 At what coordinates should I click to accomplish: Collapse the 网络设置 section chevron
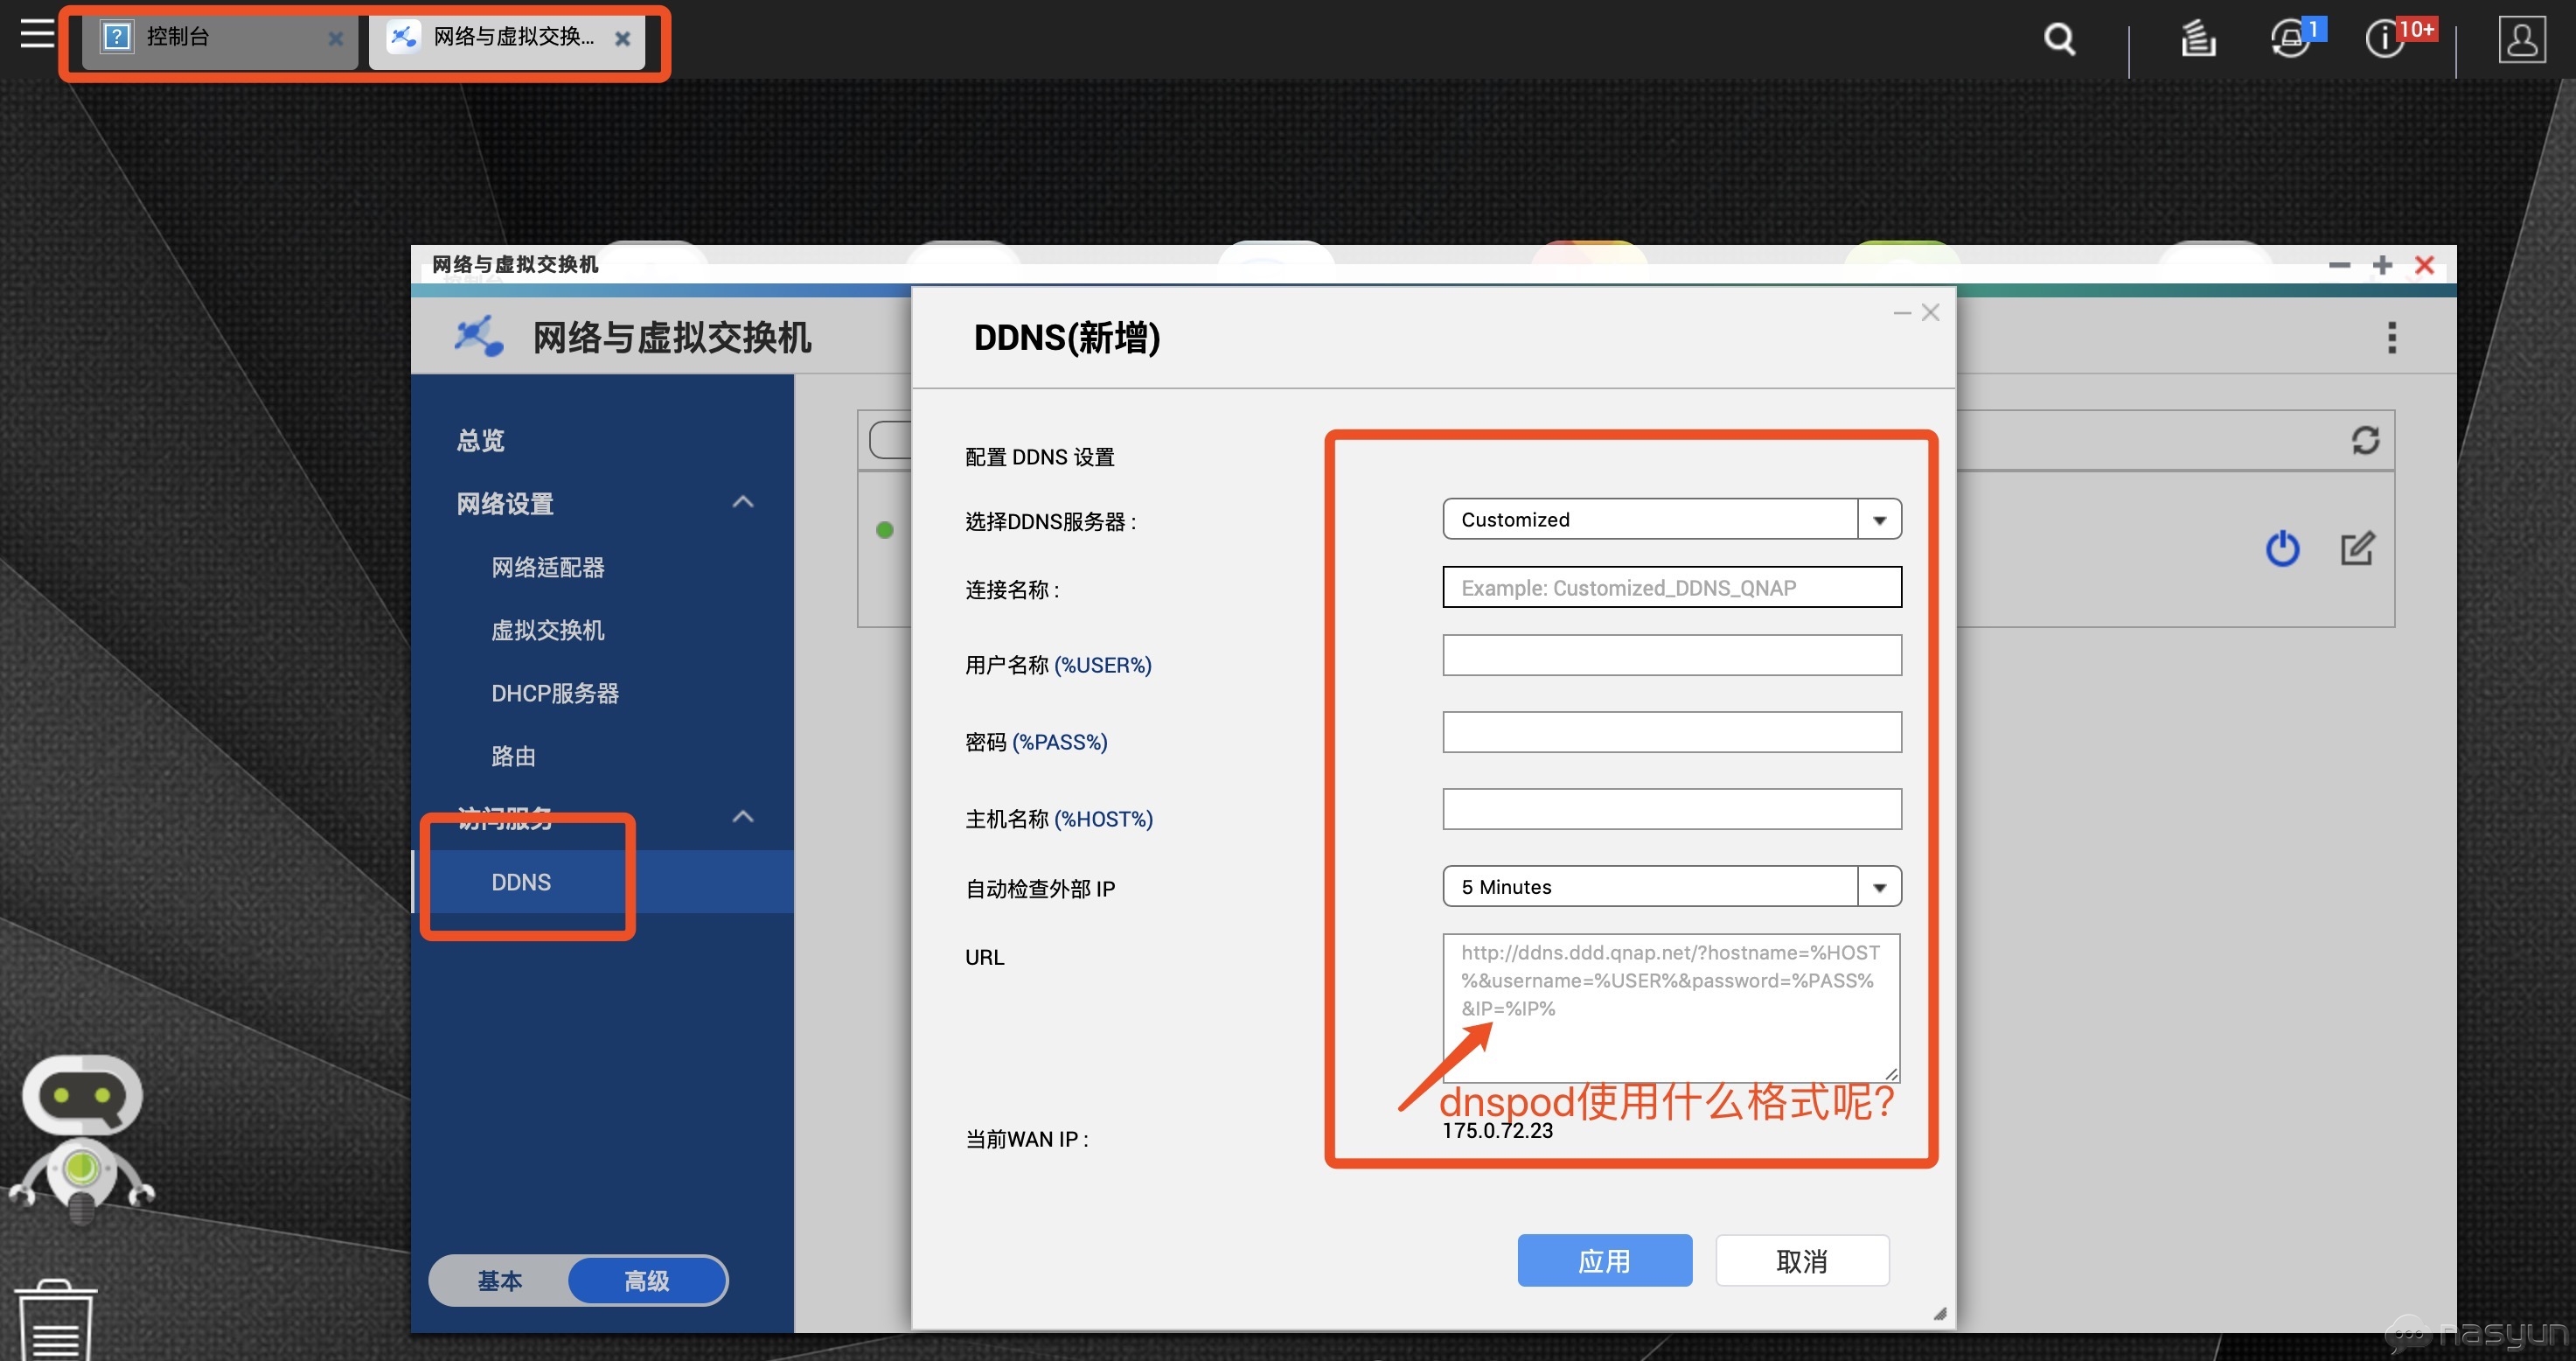(742, 502)
